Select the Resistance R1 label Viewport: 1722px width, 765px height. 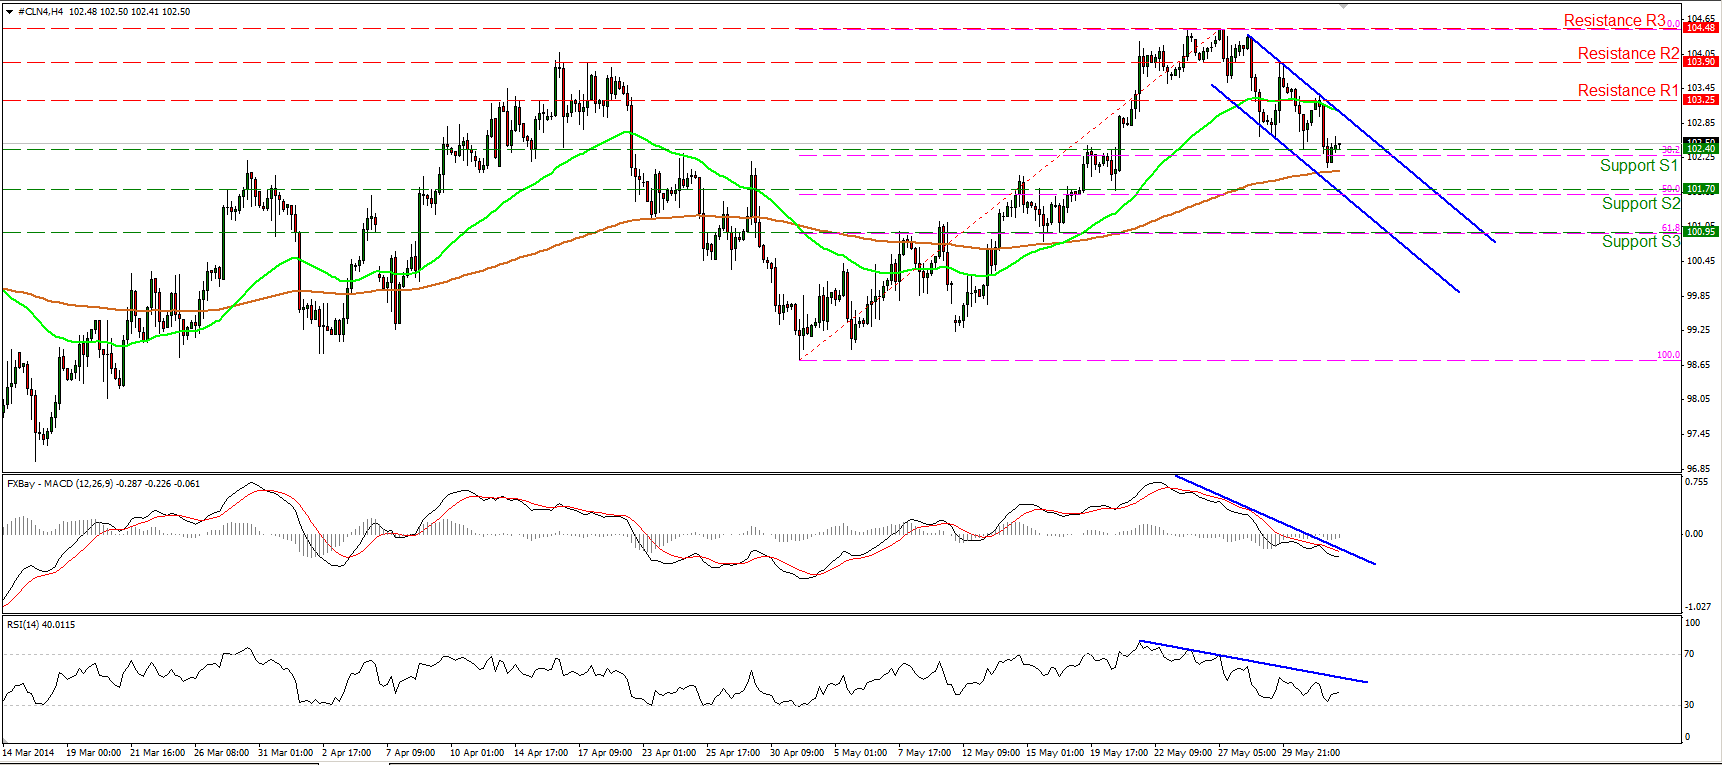coord(1628,91)
